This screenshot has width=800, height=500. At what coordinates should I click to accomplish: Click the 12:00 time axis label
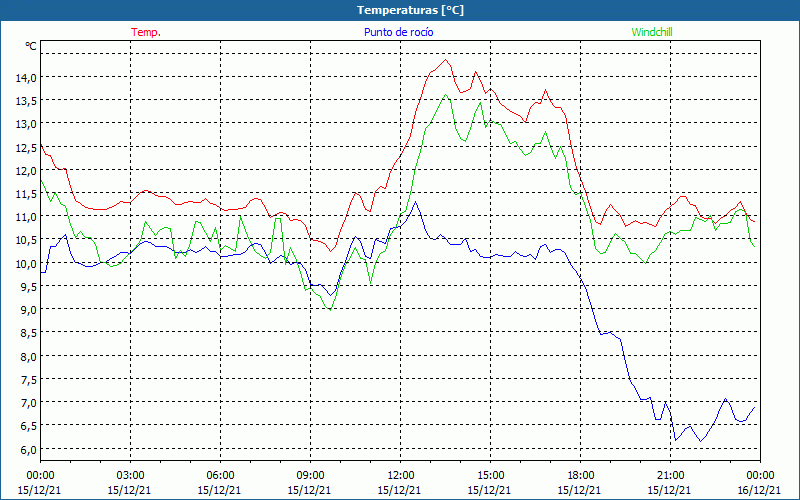point(401,476)
